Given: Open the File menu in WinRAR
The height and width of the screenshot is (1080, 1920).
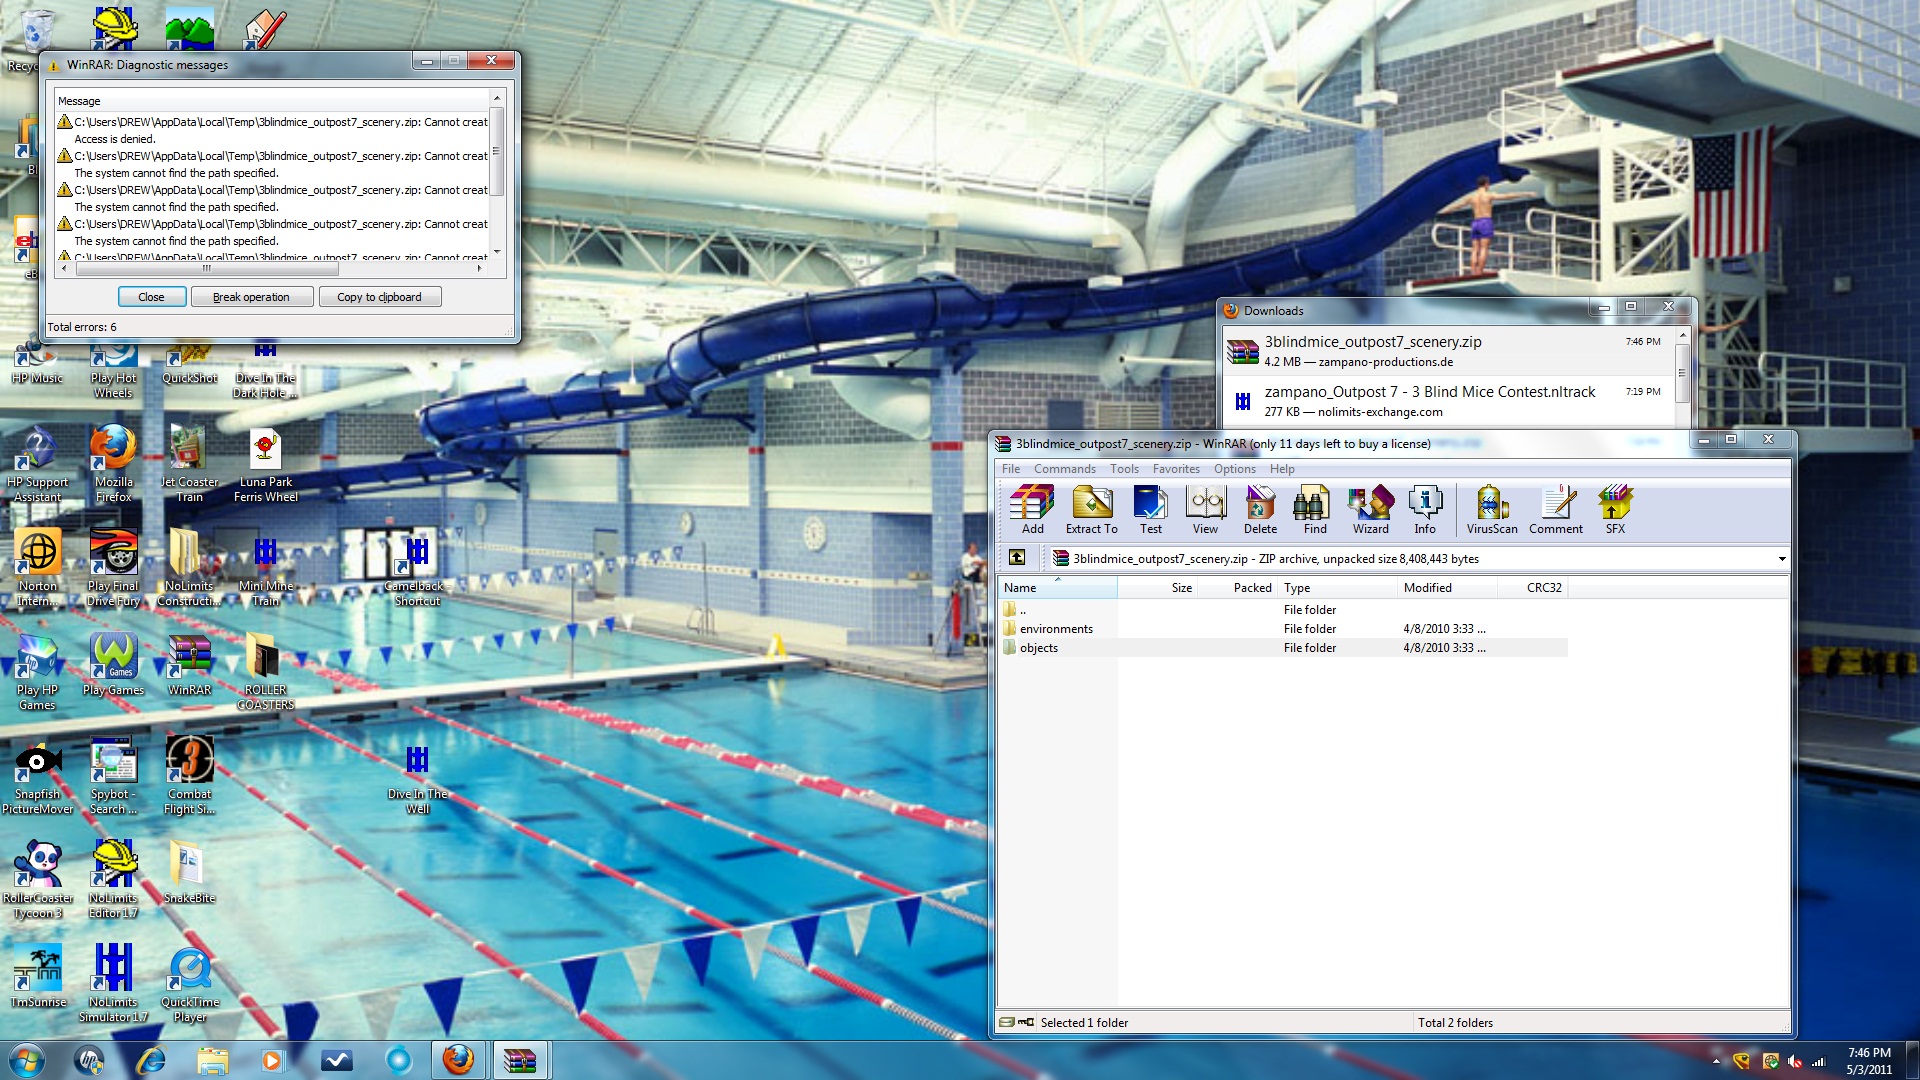Looking at the screenshot, I should (x=1011, y=468).
